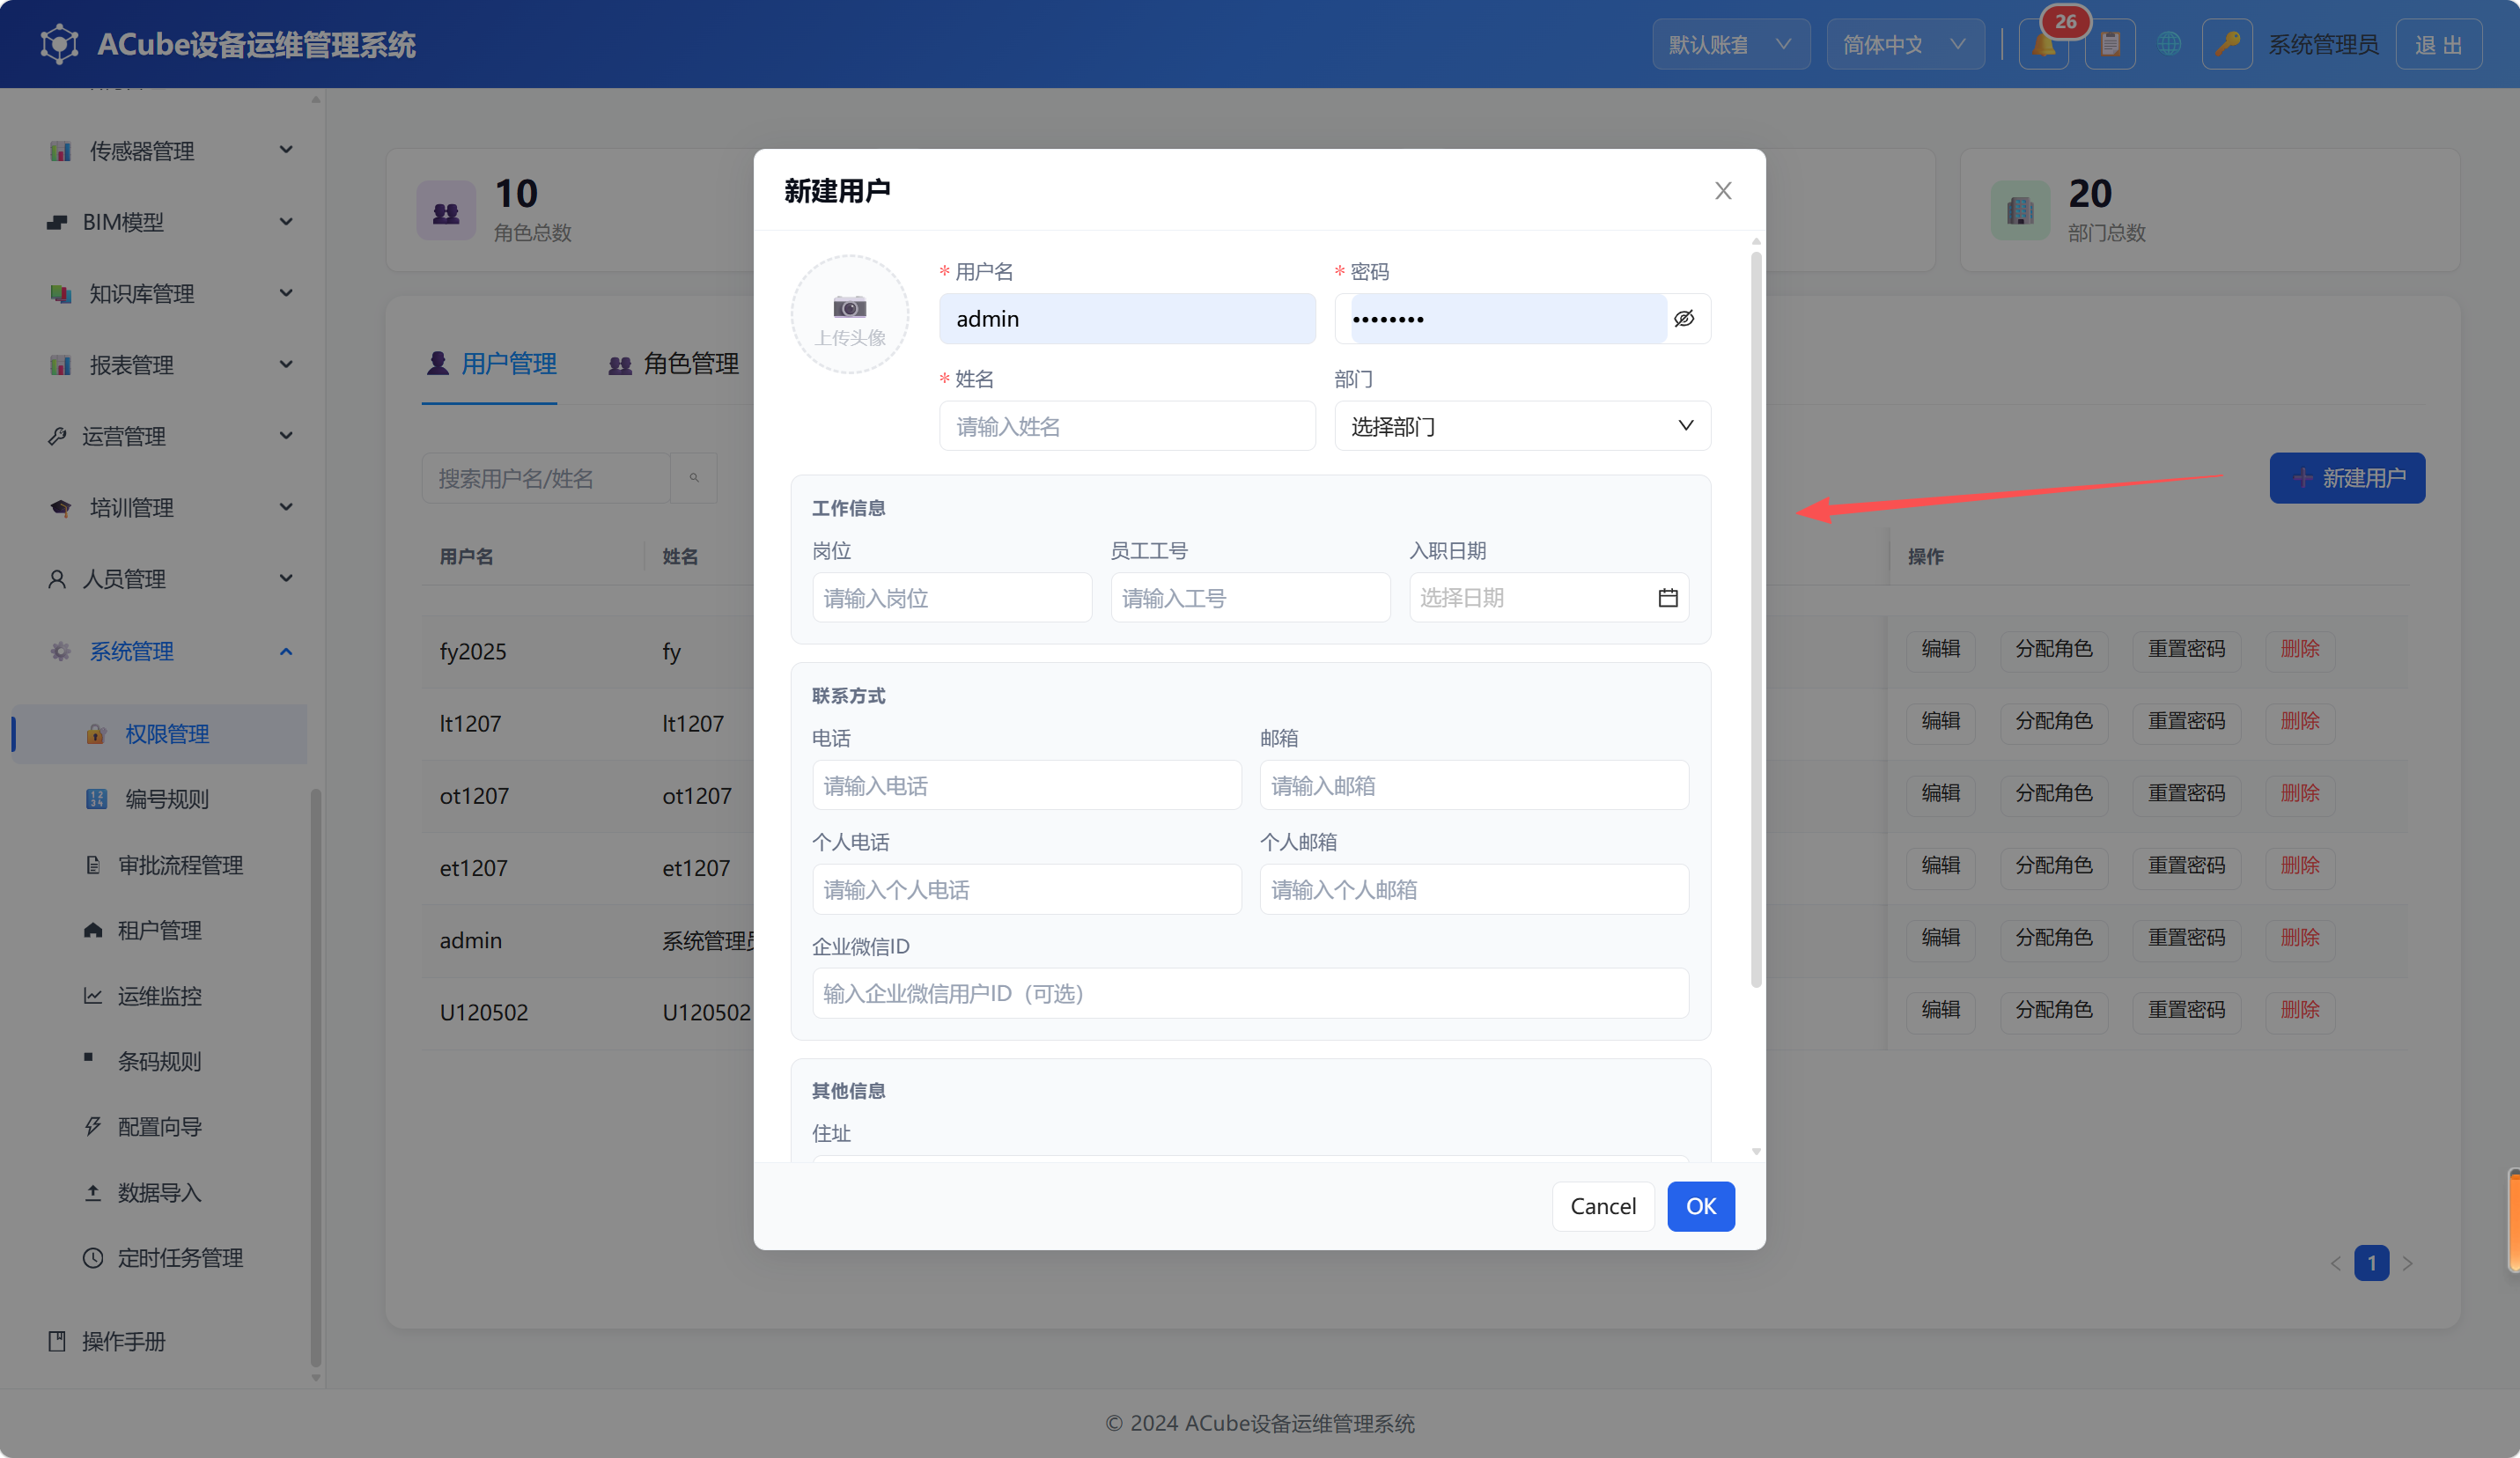Click the ACube logo icon

point(59,45)
